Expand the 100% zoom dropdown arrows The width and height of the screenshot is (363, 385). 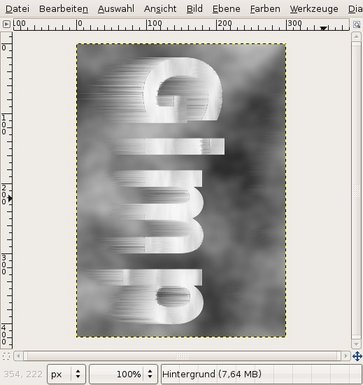150,374
